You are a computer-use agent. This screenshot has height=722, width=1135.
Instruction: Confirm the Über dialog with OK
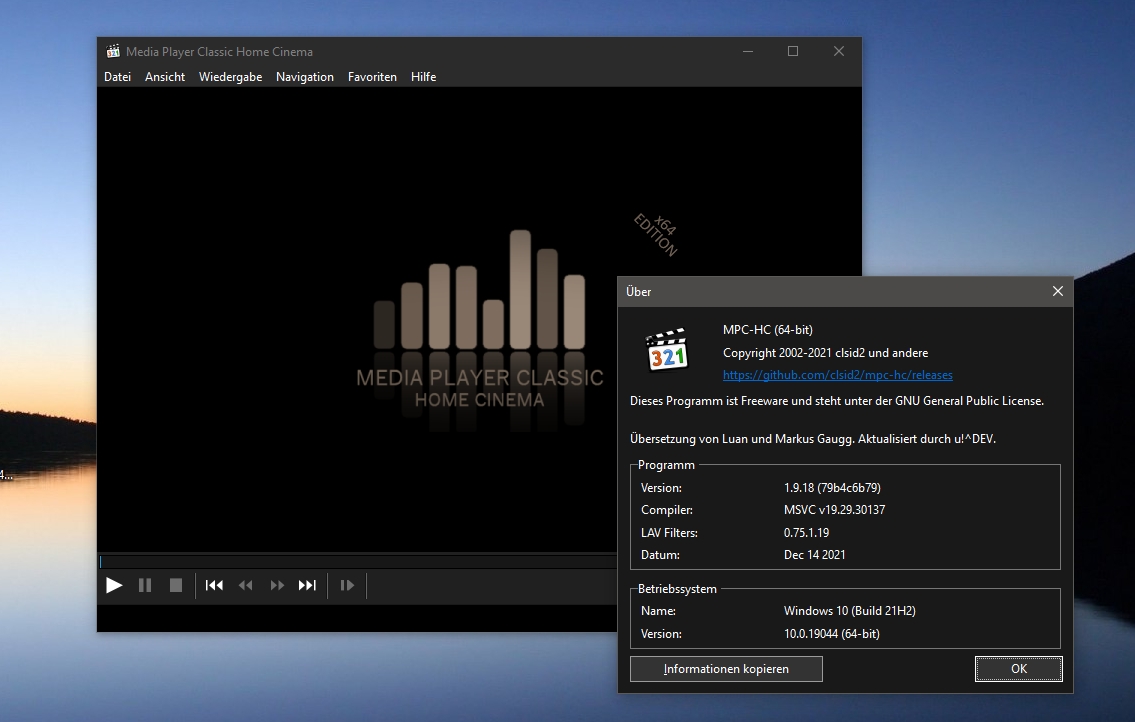coord(1018,669)
